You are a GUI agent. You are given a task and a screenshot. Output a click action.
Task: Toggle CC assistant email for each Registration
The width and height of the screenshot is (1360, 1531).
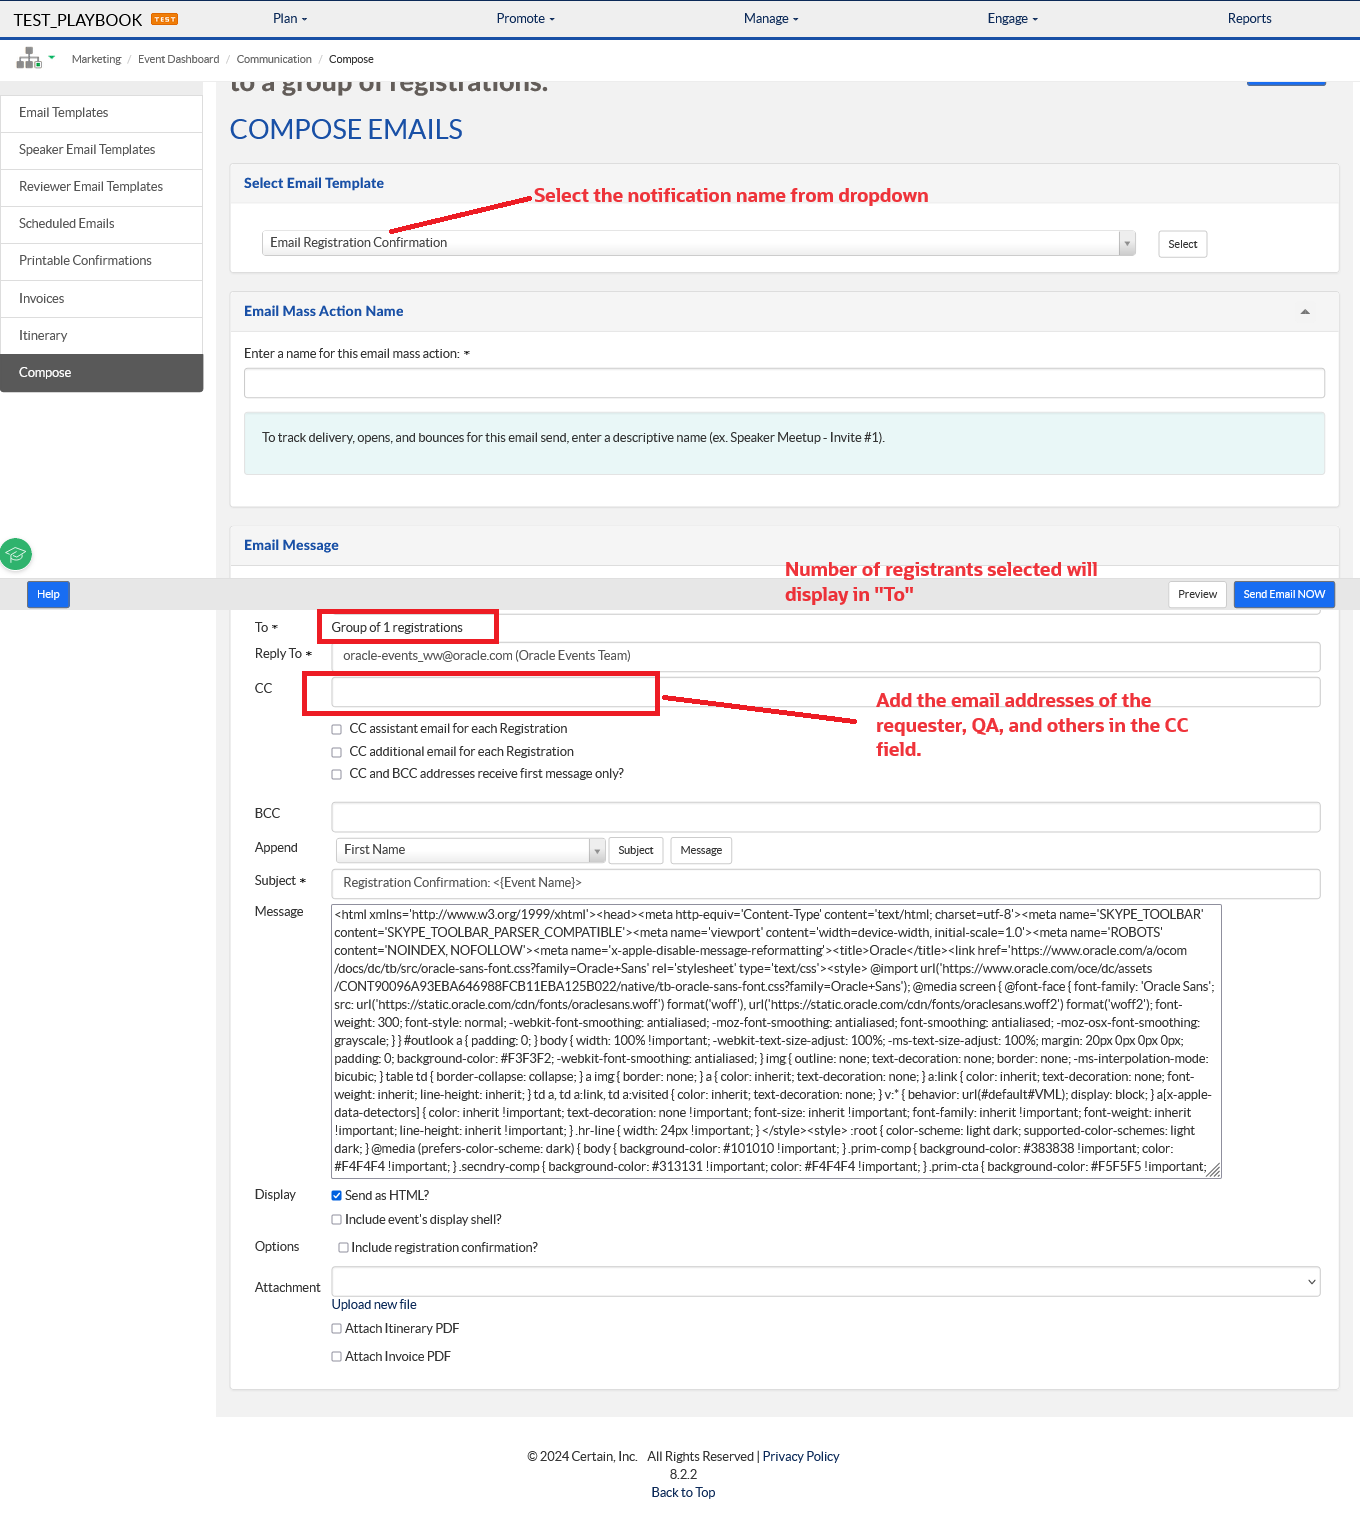click(x=337, y=730)
